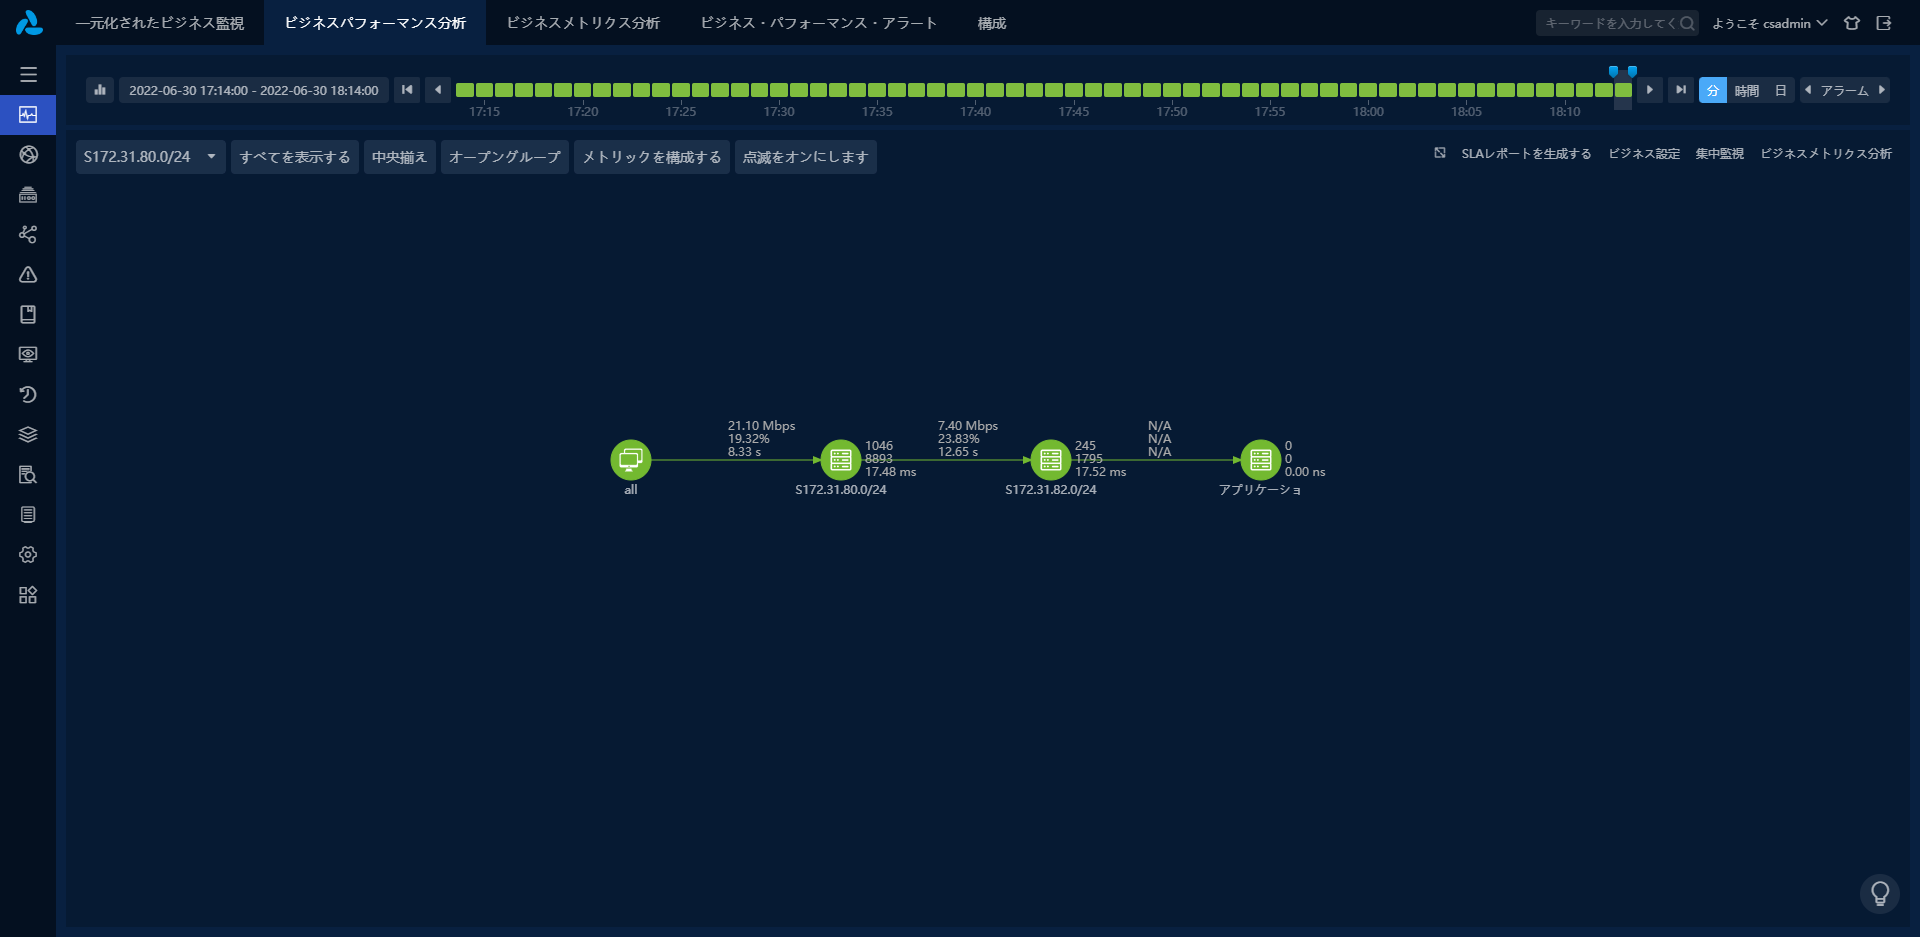1920x937 pixels.
Task: Click the layers stack sidebar icon
Action: tap(28, 435)
